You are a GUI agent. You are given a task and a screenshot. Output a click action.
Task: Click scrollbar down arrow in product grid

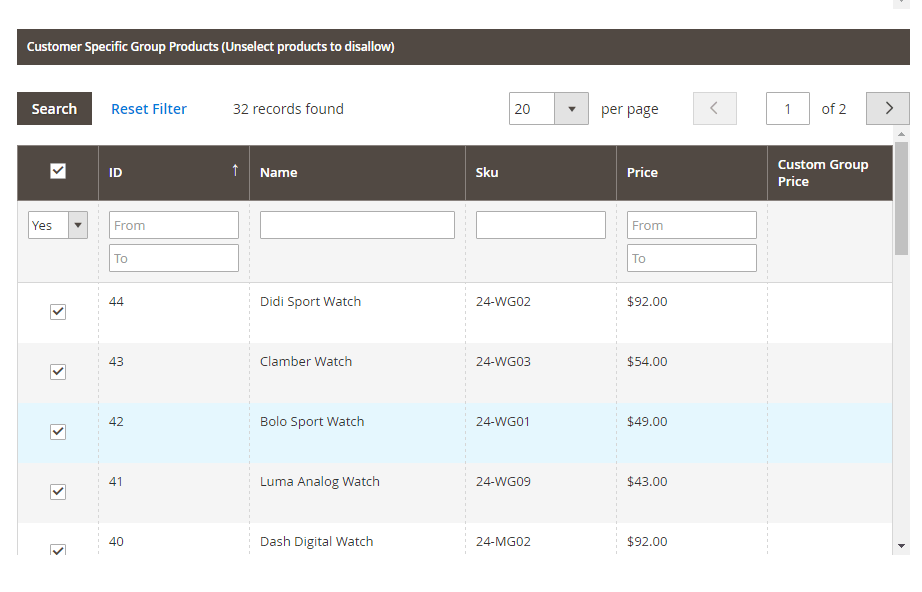[902, 546]
